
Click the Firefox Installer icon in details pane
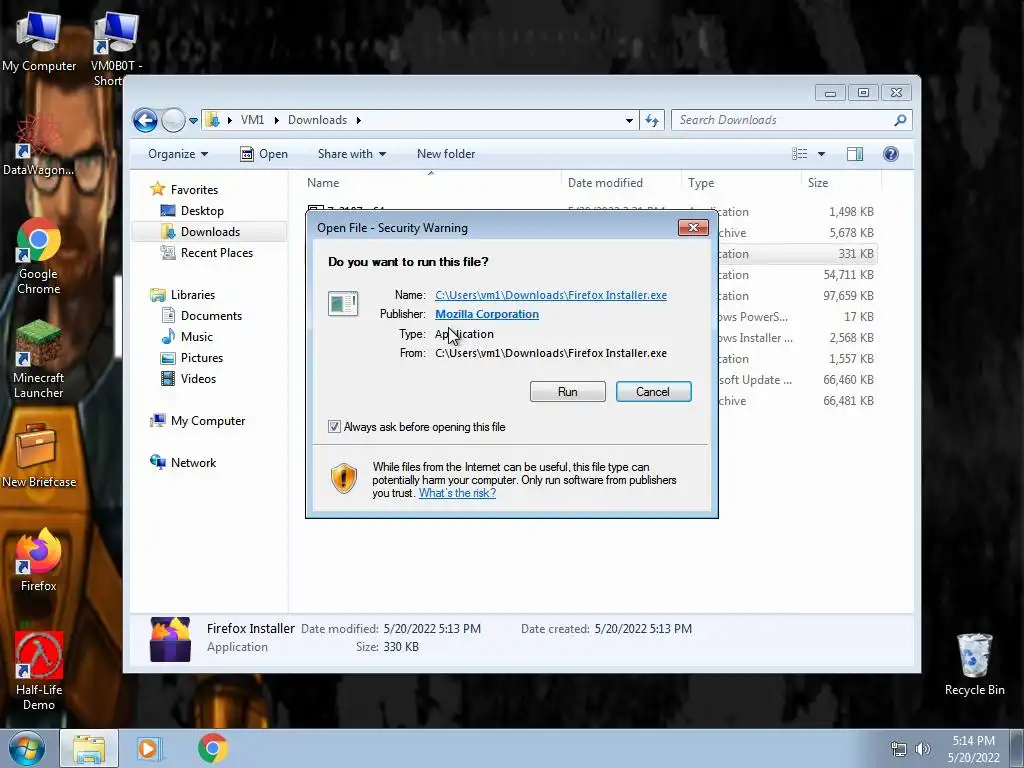(170, 639)
